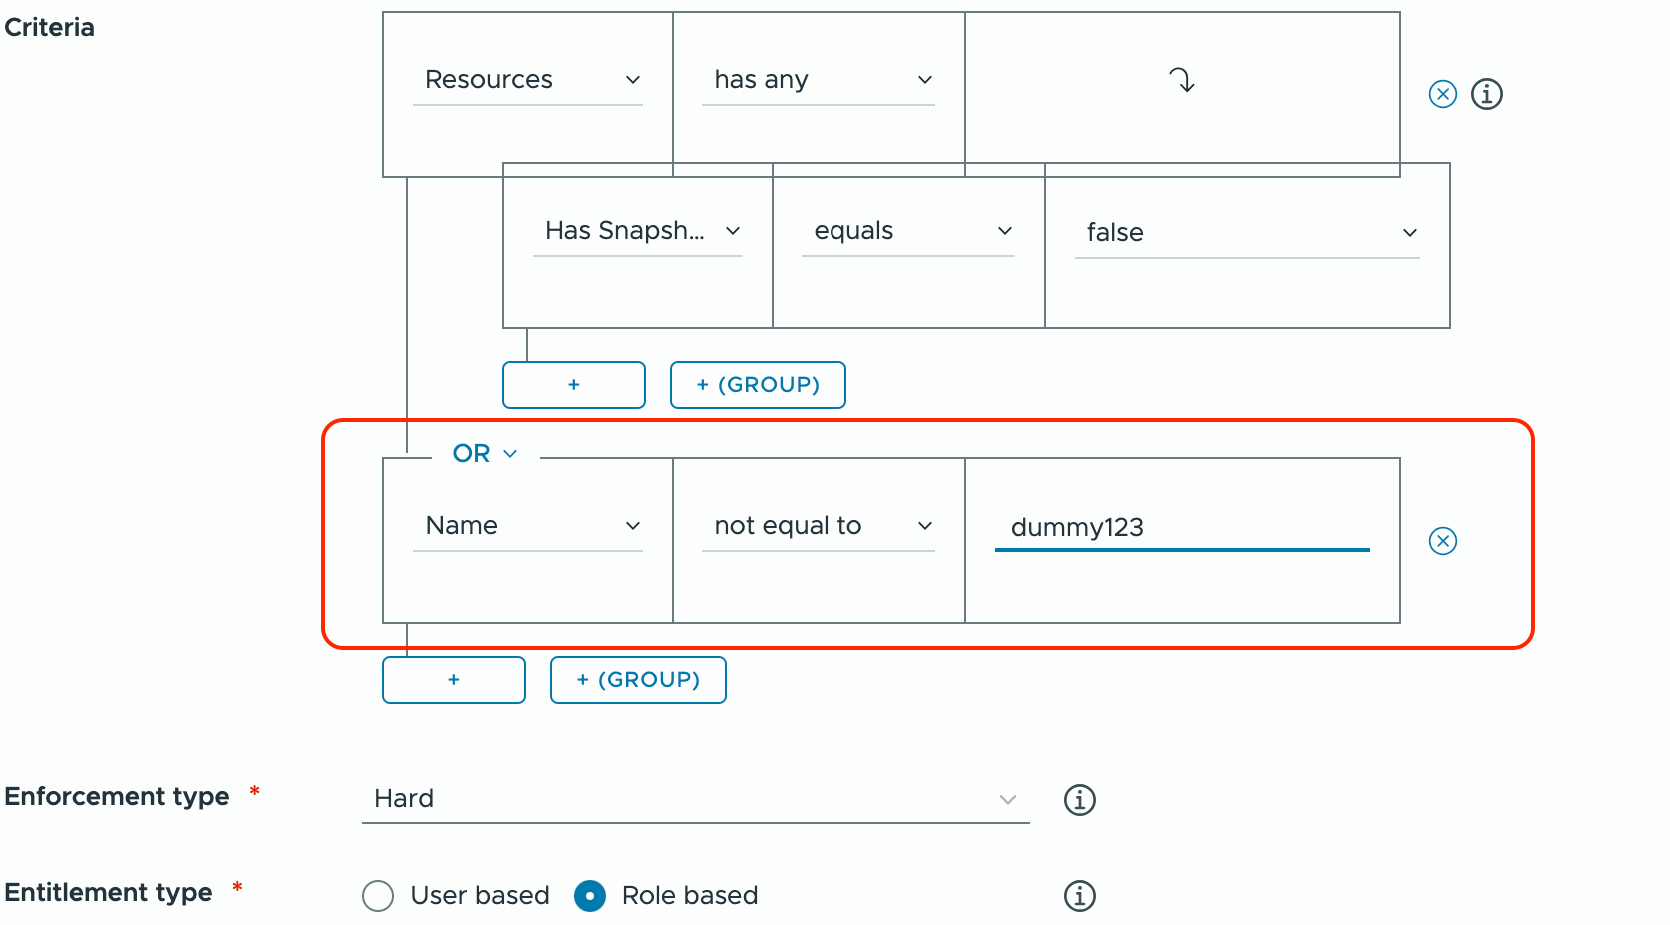Screen dimensions: 1670x925
Task: Edit the dummy123 value field
Action: point(1181,528)
